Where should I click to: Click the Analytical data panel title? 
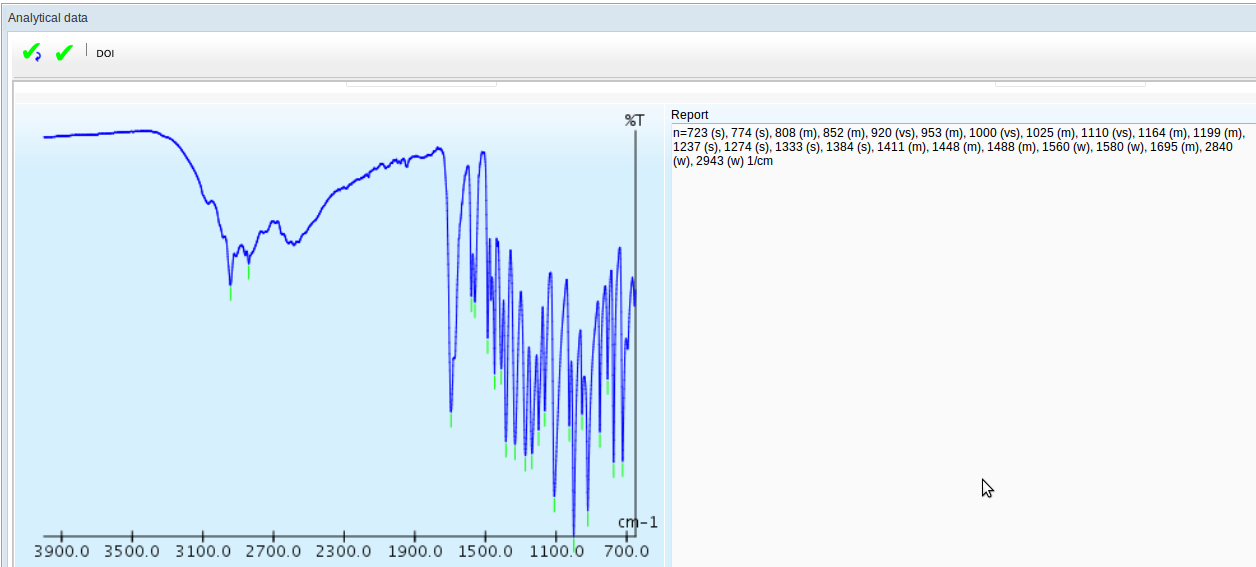tap(48, 18)
